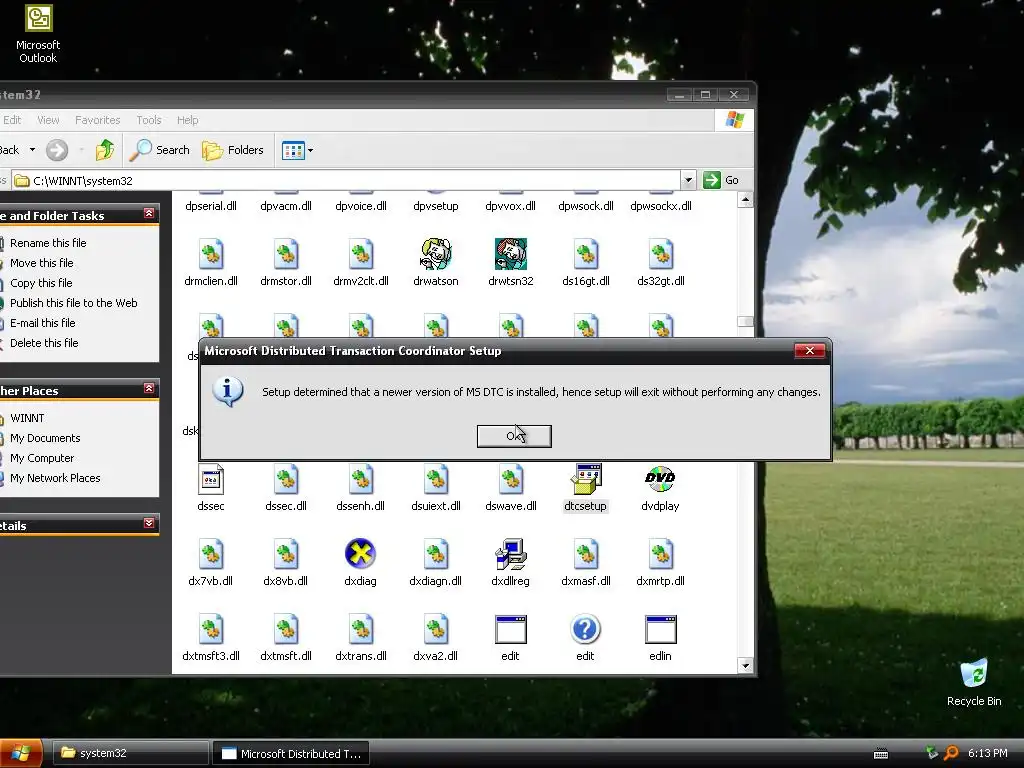Click the Go button next to address bar
The image size is (1024, 768).
[x=721, y=180]
